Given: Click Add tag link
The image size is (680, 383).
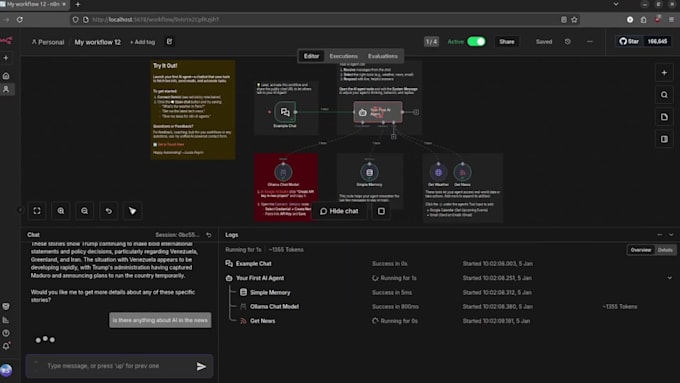Looking at the screenshot, I should [143, 42].
